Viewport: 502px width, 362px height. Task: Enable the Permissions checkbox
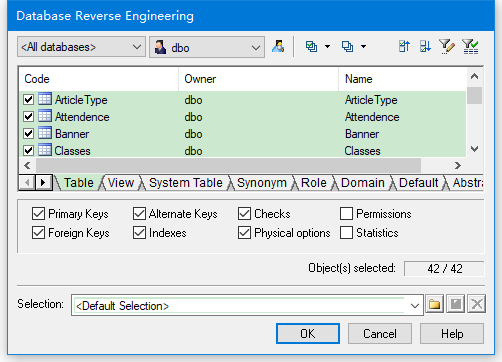(346, 214)
